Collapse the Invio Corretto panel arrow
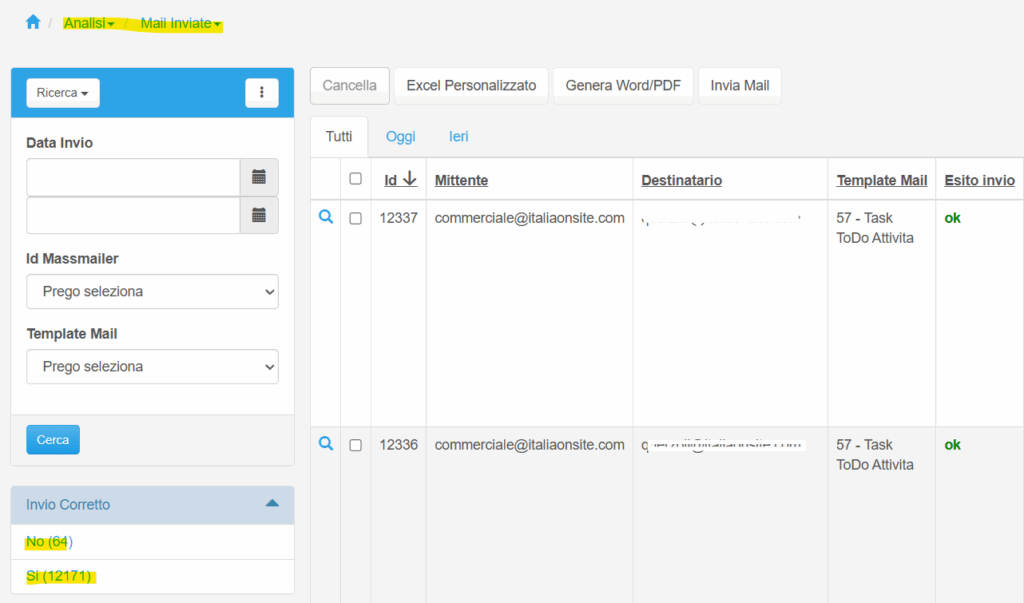The width and height of the screenshot is (1024, 603). [x=272, y=504]
